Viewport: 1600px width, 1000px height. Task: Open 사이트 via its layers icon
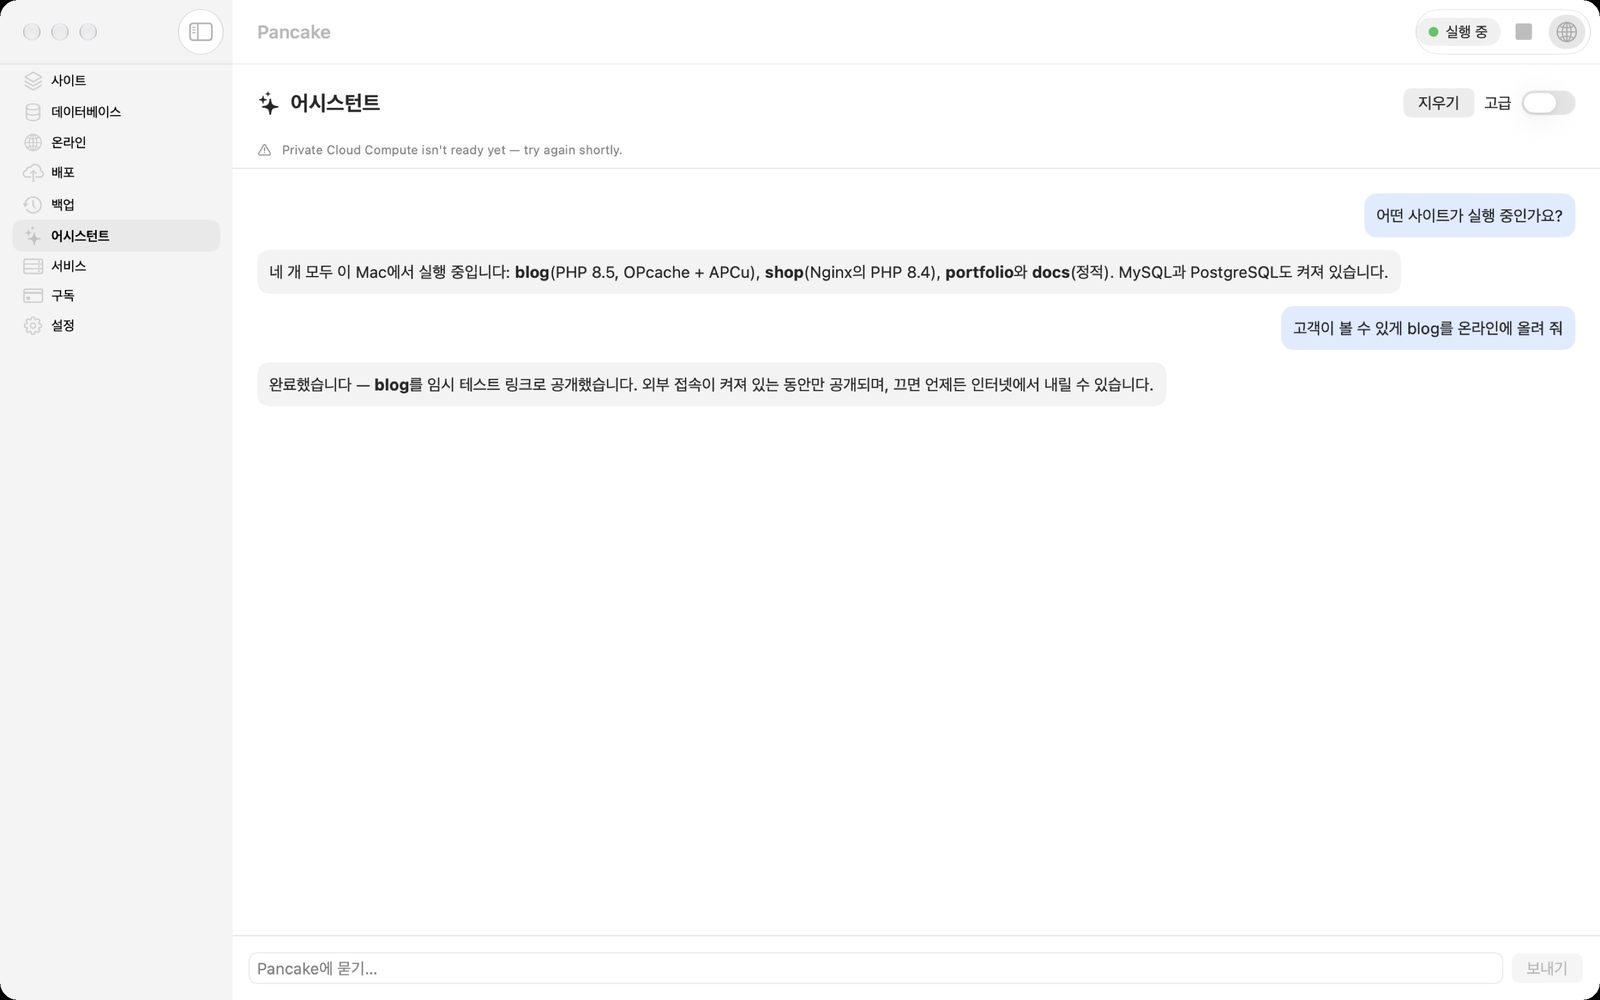pyautogui.click(x=33, y=81)
